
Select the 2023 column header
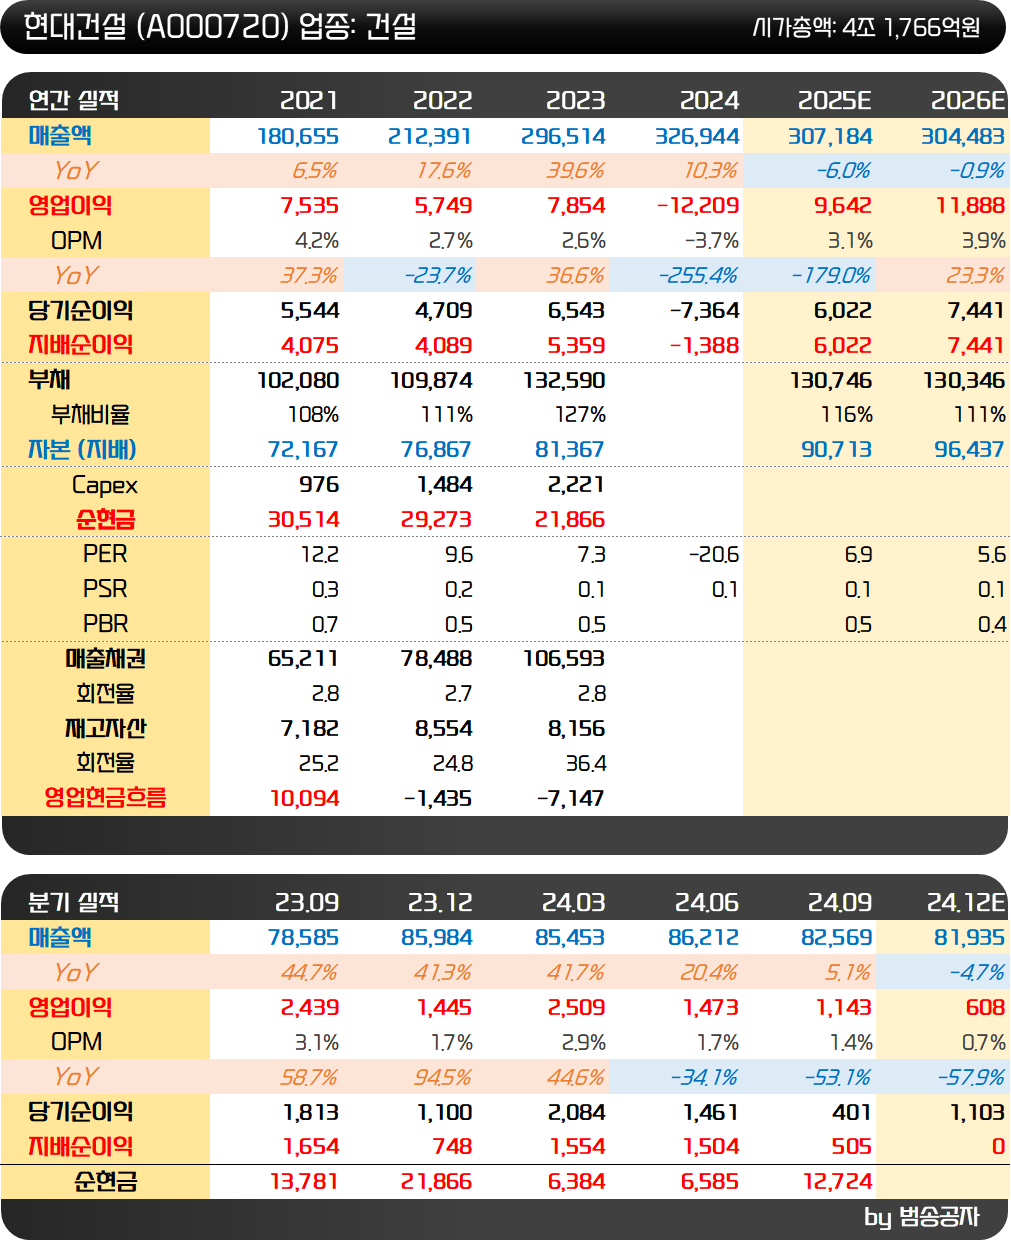point(575,100)
